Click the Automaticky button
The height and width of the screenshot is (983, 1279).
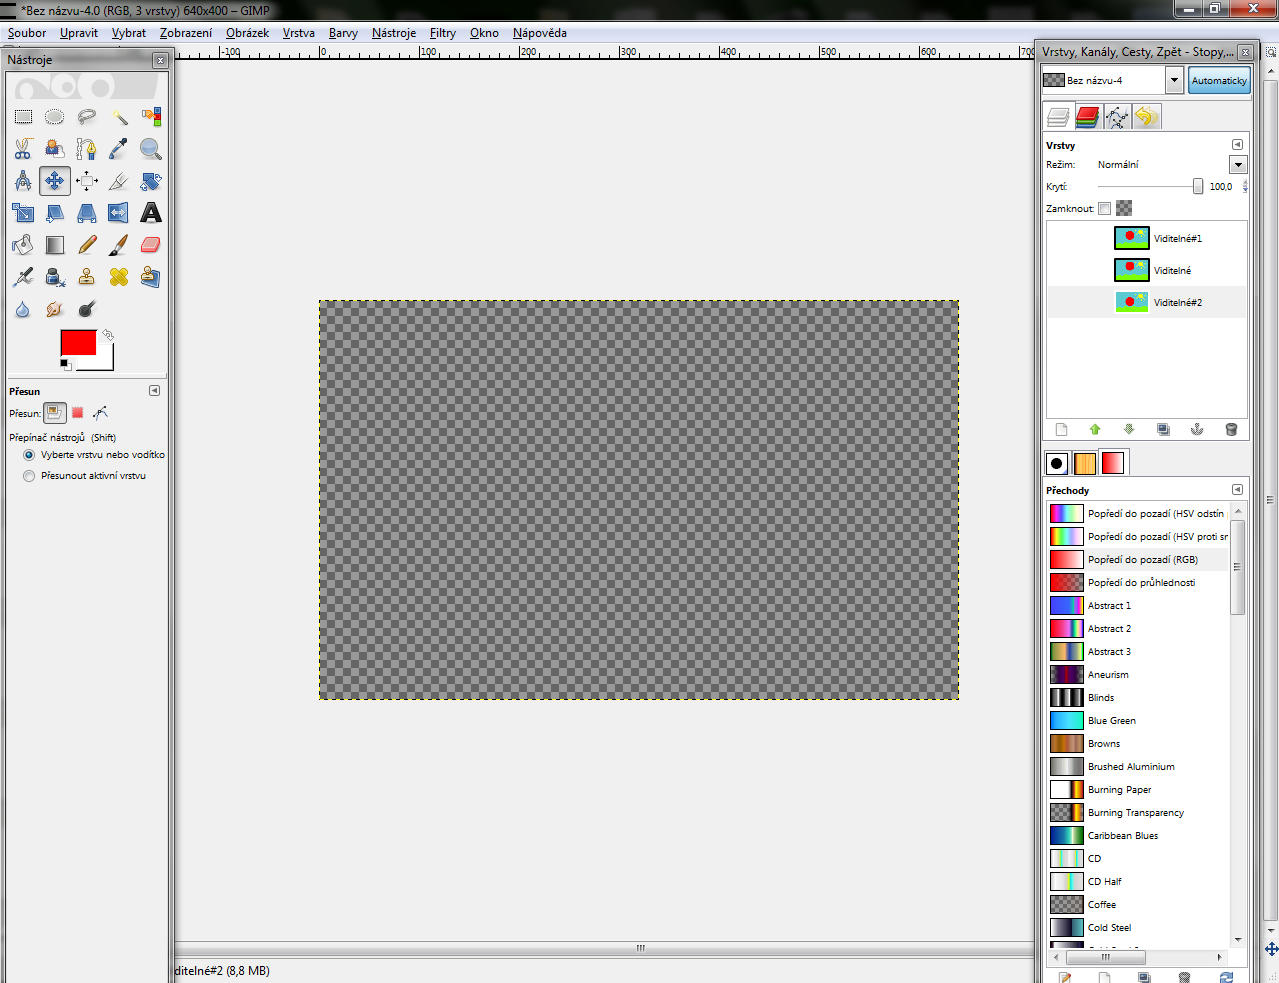1219,80
